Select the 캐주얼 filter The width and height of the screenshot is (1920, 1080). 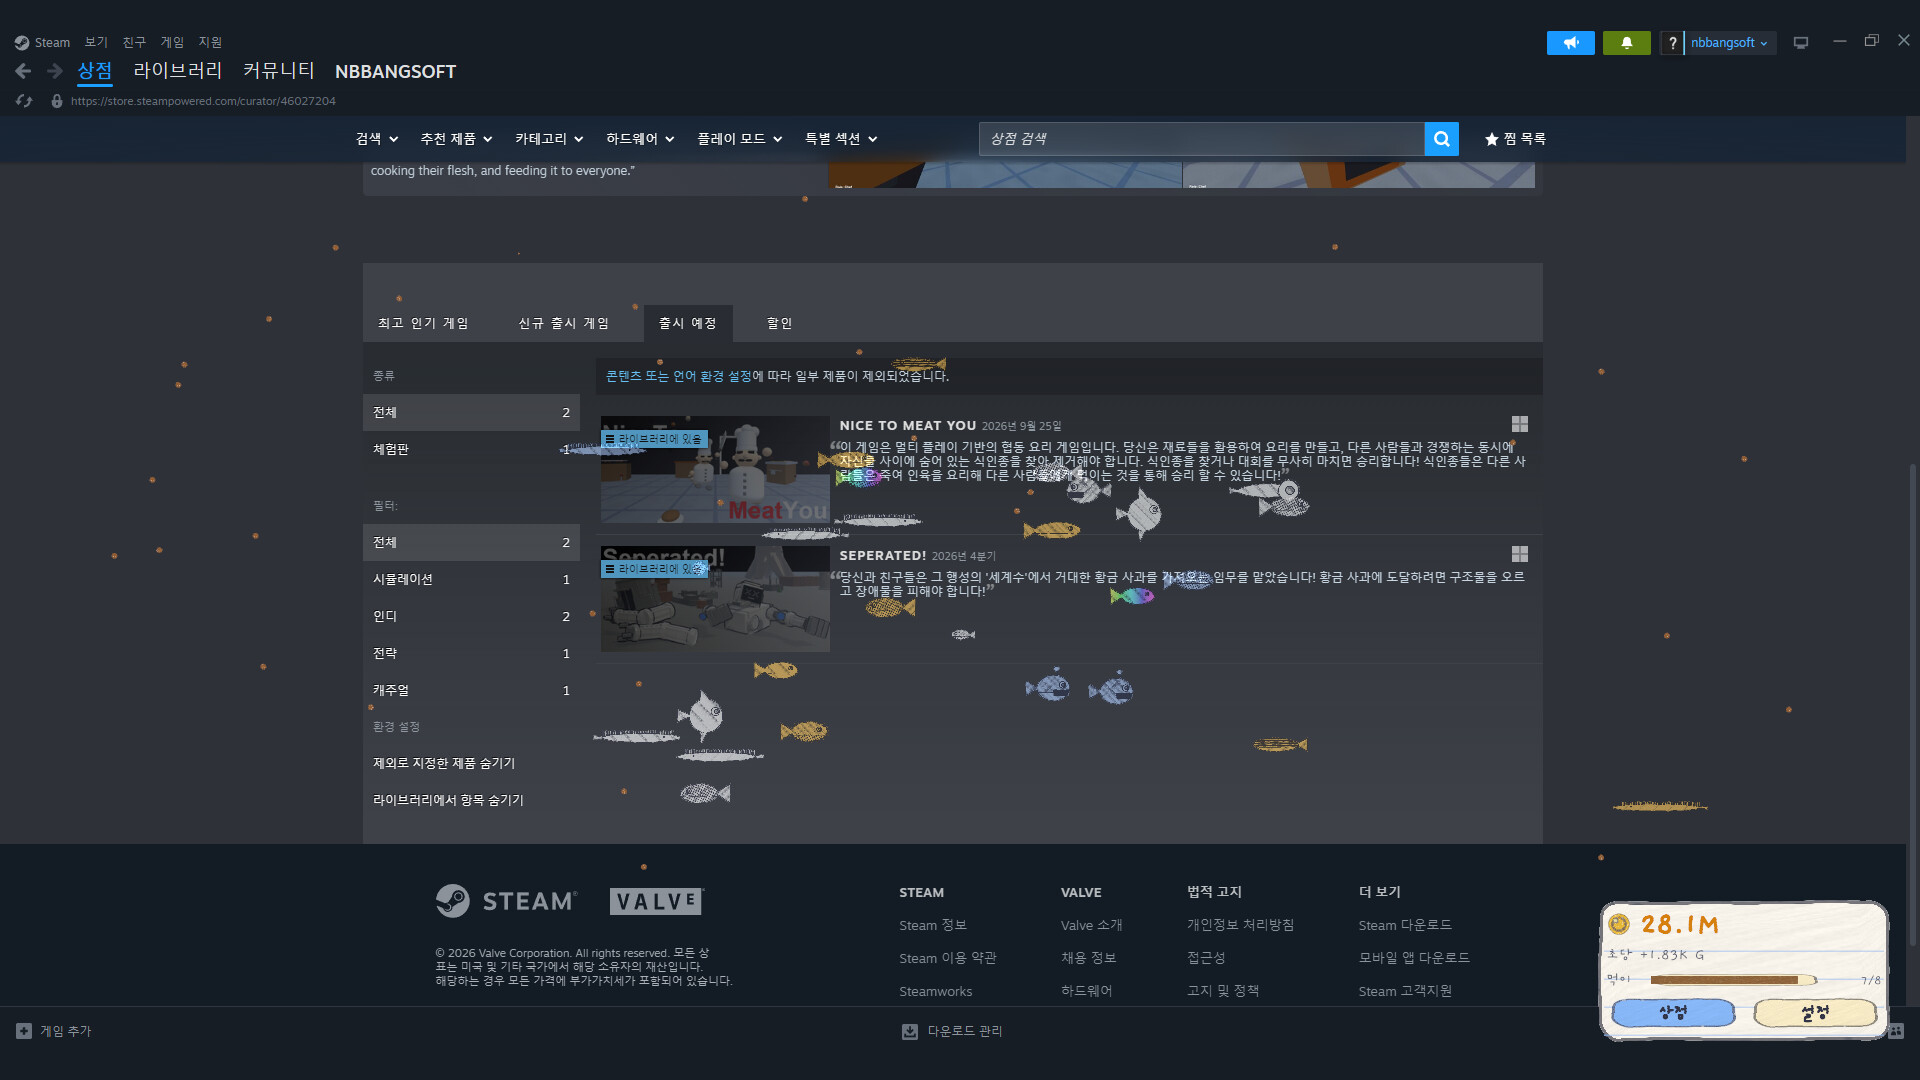coord(471,690)
